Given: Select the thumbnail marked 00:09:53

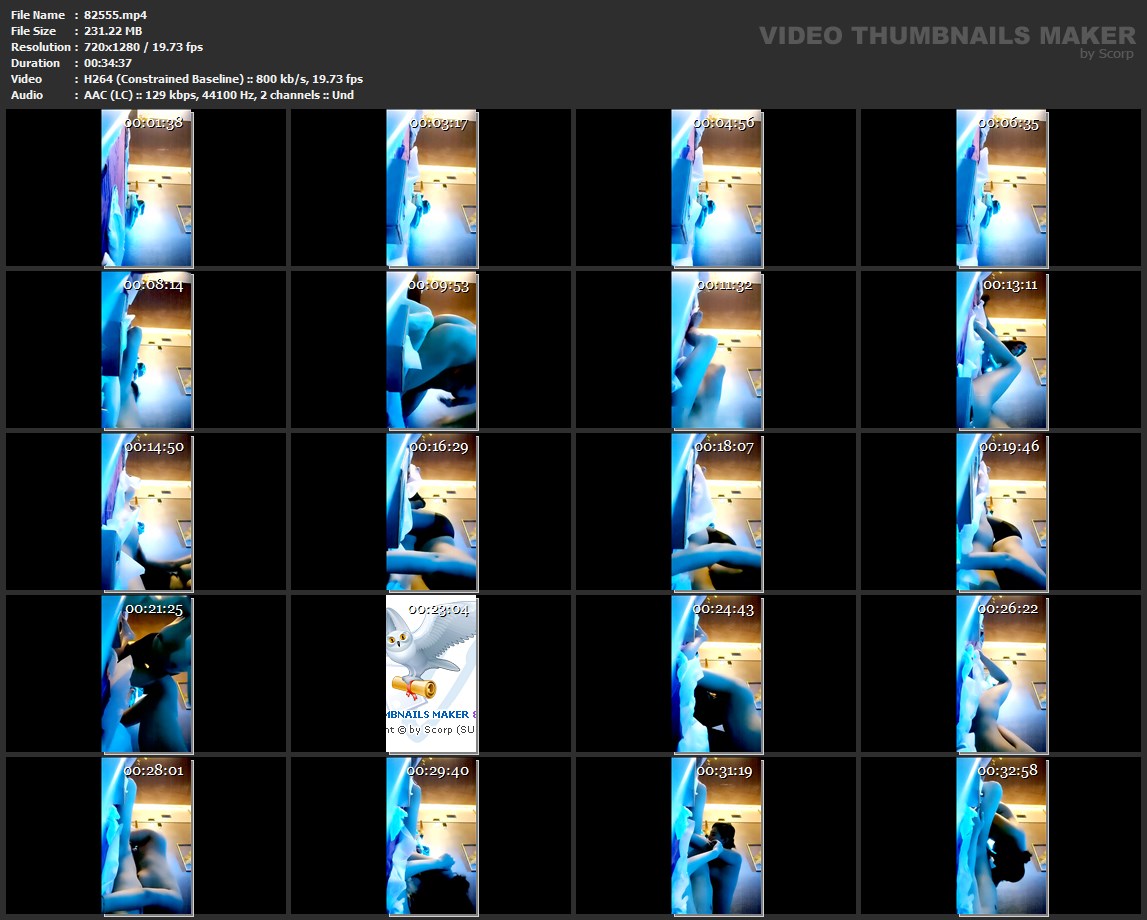Looking at the screenshot, I should click(432, 350).
